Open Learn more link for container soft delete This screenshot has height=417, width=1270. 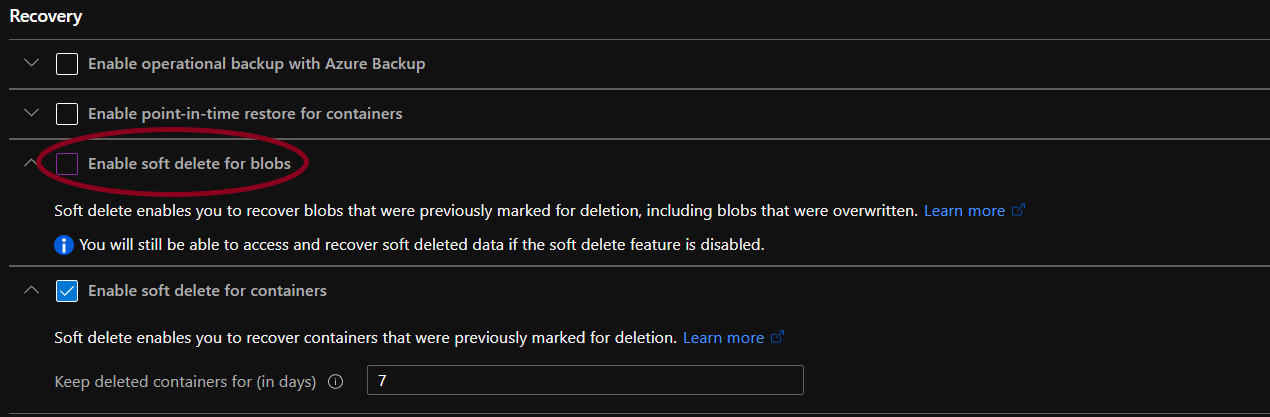click(723, 338)
